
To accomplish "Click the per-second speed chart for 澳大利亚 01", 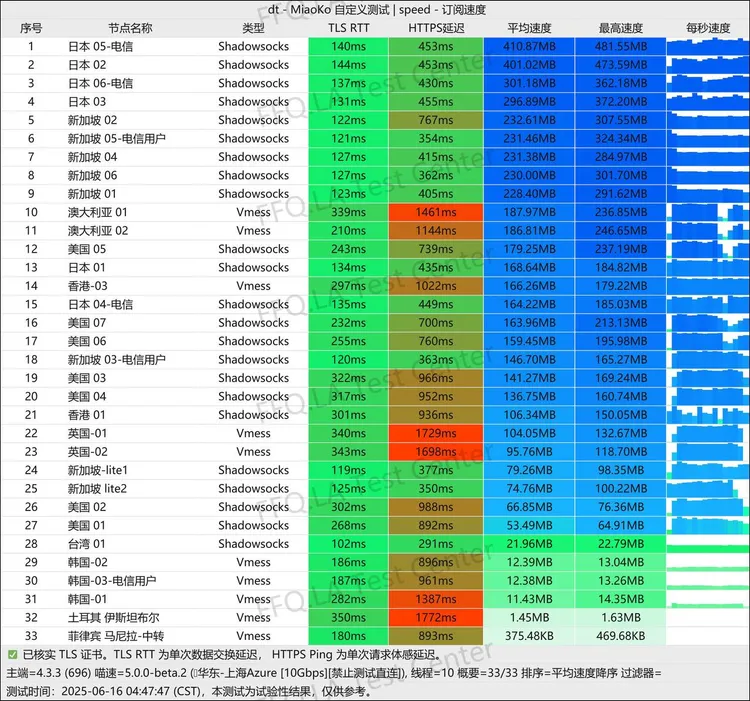I will tap(707, 212).
